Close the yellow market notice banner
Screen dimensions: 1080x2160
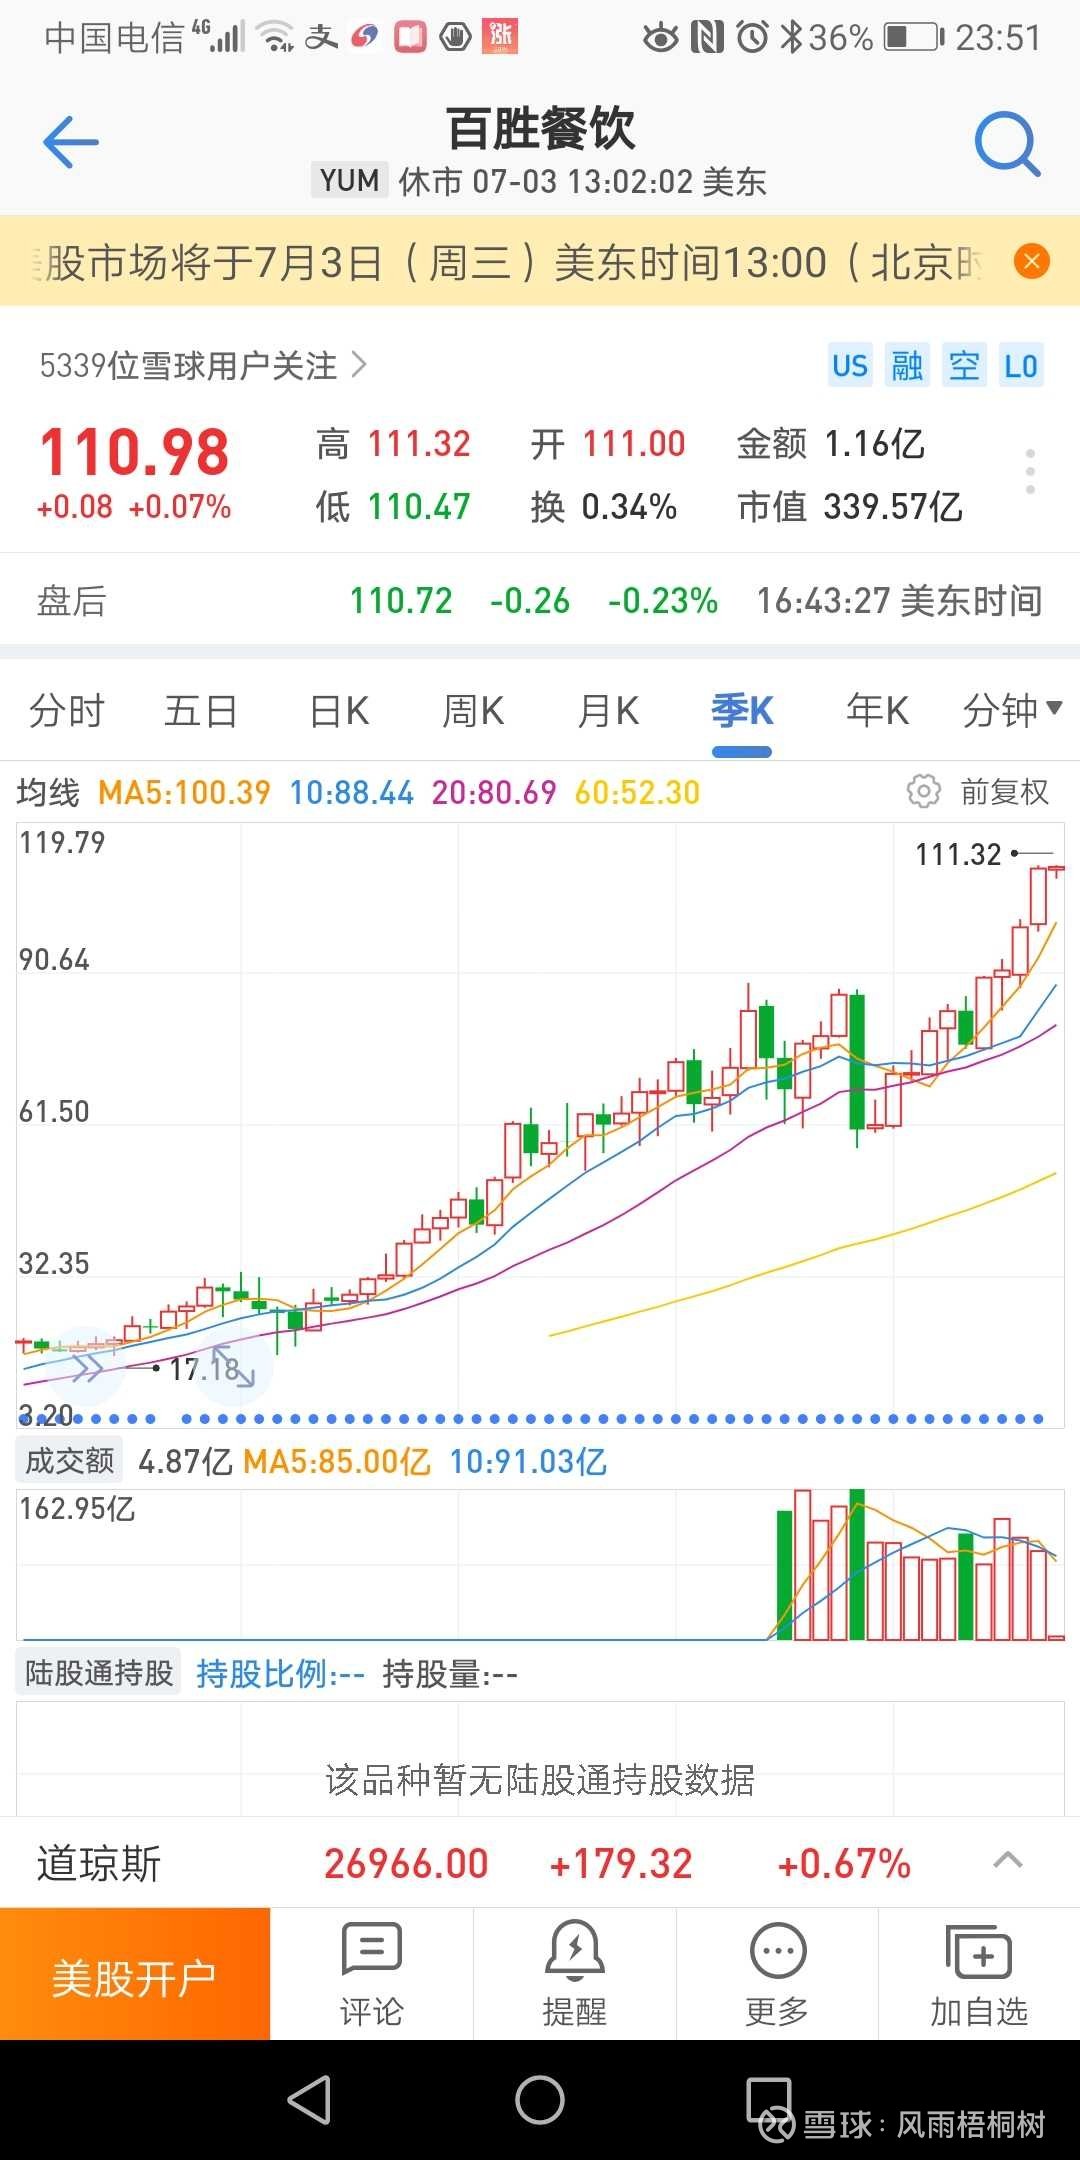click(x=1032, y=262)
